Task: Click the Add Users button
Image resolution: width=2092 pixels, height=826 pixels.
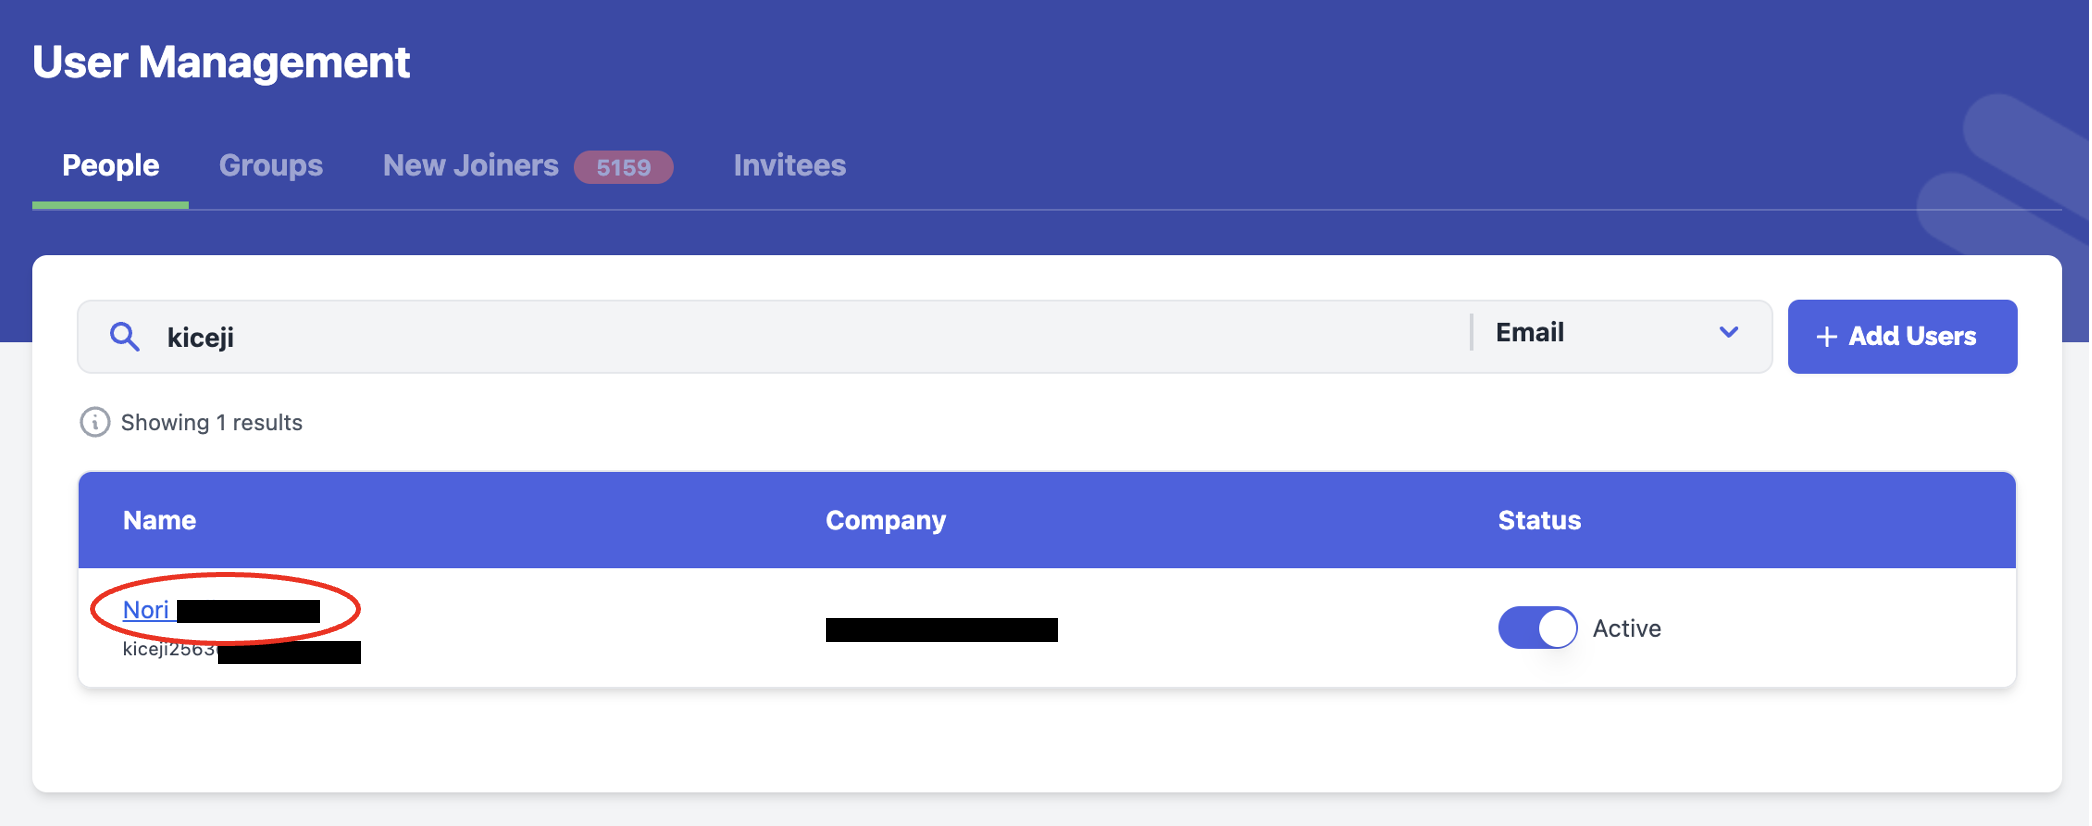Action: tap(1902, 336)
